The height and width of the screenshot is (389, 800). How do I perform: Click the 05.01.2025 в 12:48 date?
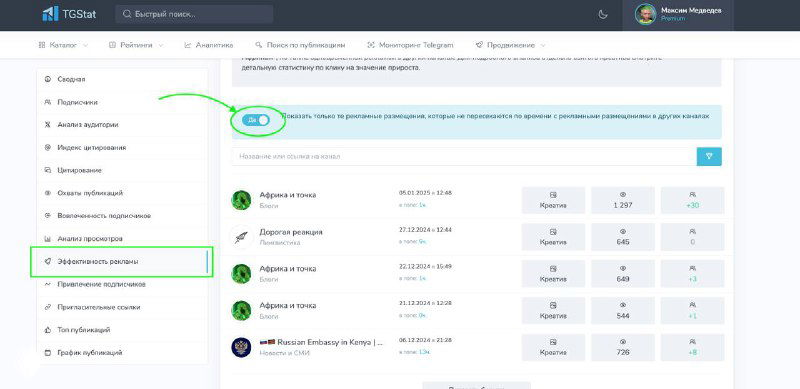(x=425, y=193)
